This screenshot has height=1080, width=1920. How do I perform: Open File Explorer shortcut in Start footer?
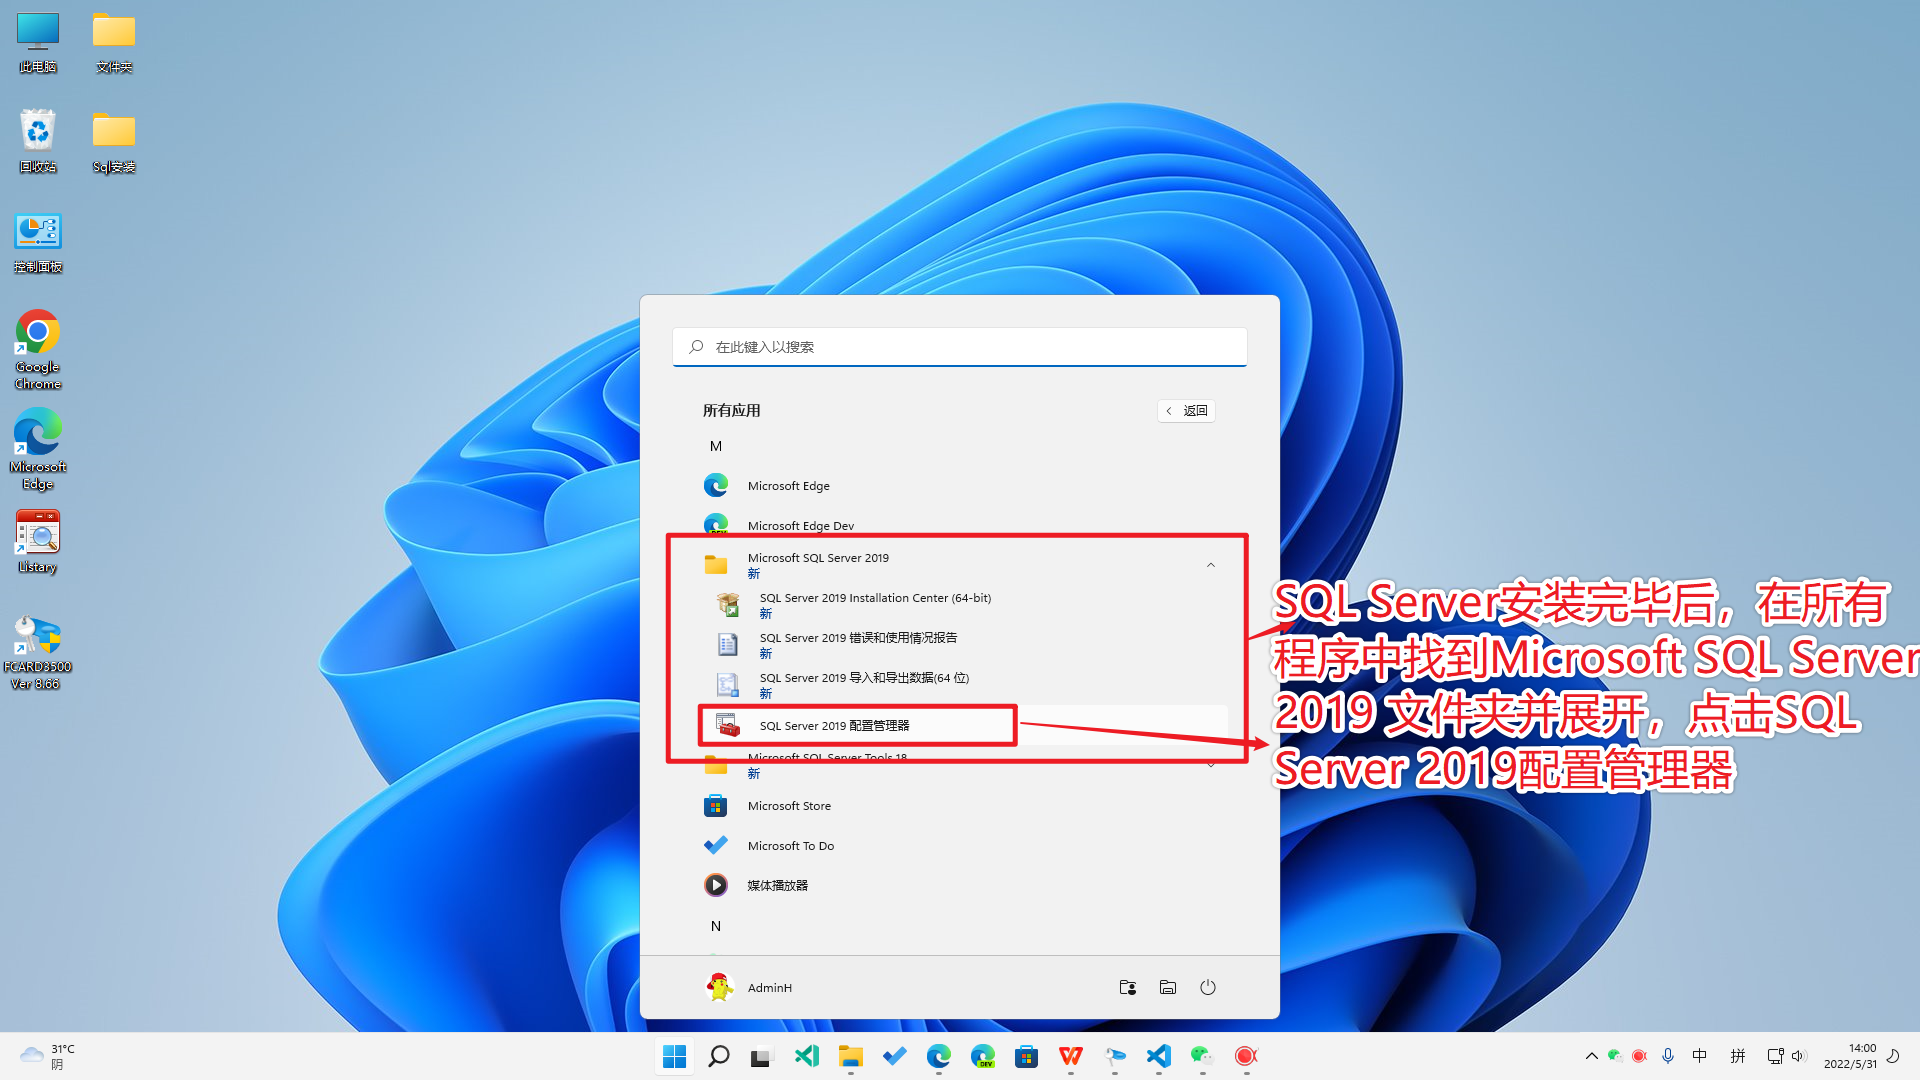coord(1168,987)
